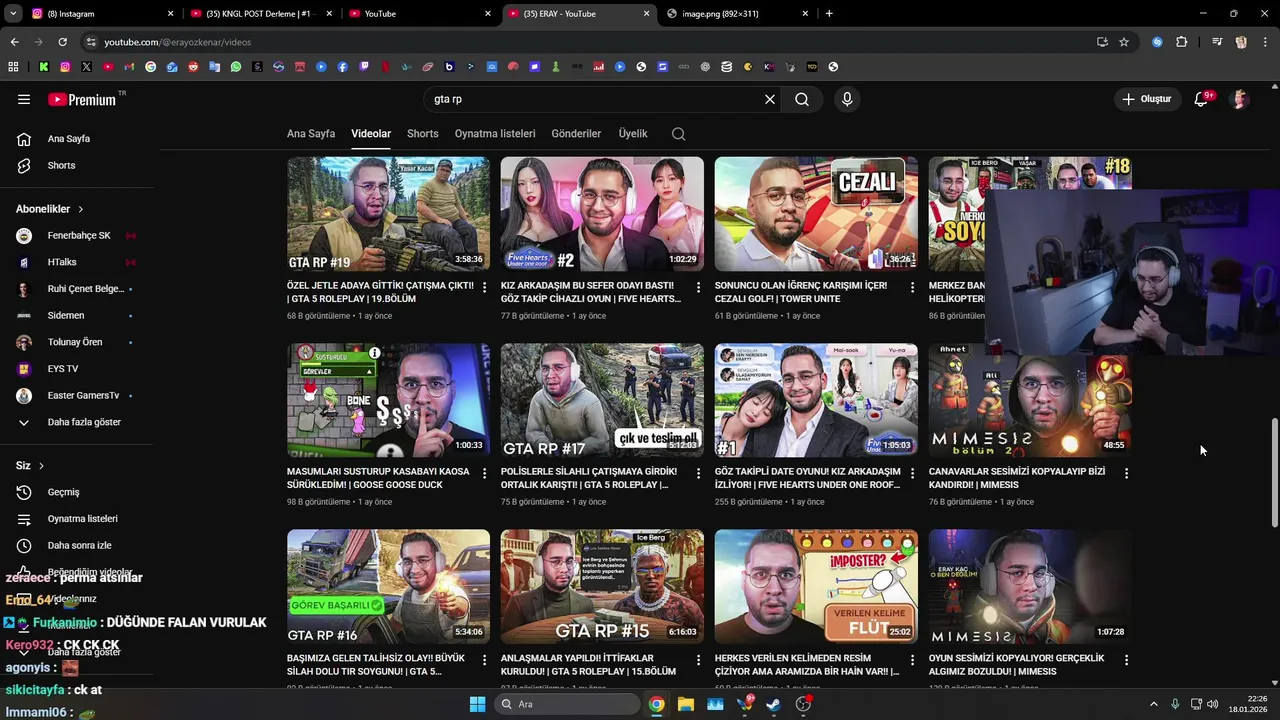
Task: Click MASUMLARI SUSTURUP KASABAYI video title
Action: 378,478
